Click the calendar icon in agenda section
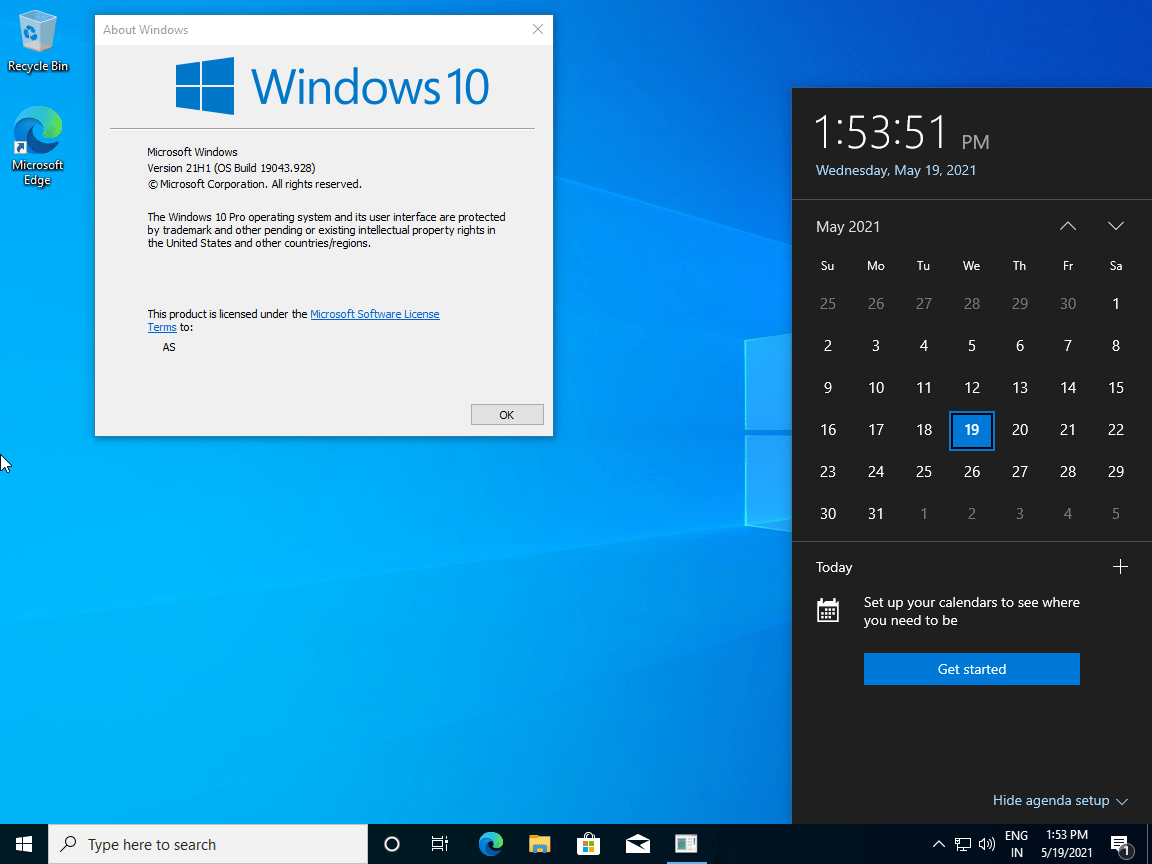 [x=828, y=611]
